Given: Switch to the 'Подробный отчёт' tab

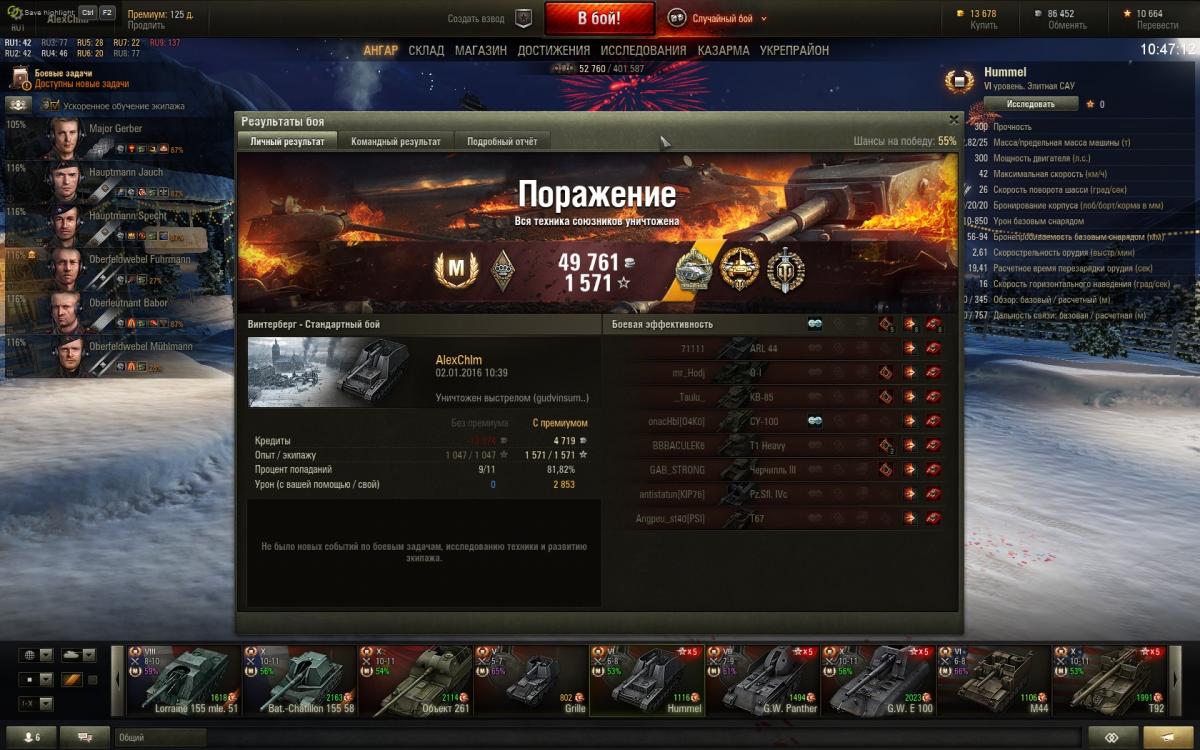Looking at the screenshot, I should point(502,142).
